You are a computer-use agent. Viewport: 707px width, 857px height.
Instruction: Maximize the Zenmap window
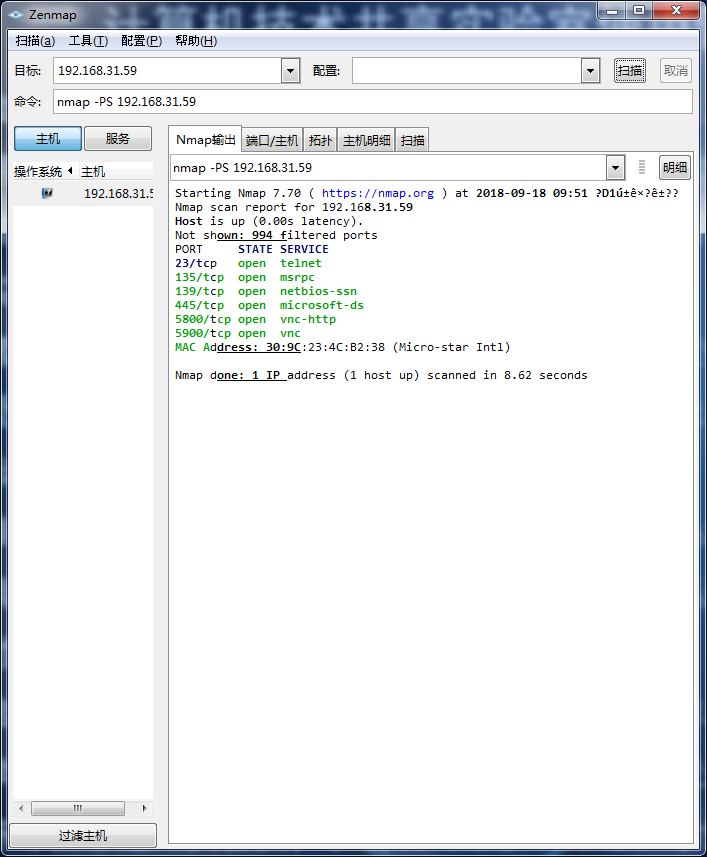[639, 10]
